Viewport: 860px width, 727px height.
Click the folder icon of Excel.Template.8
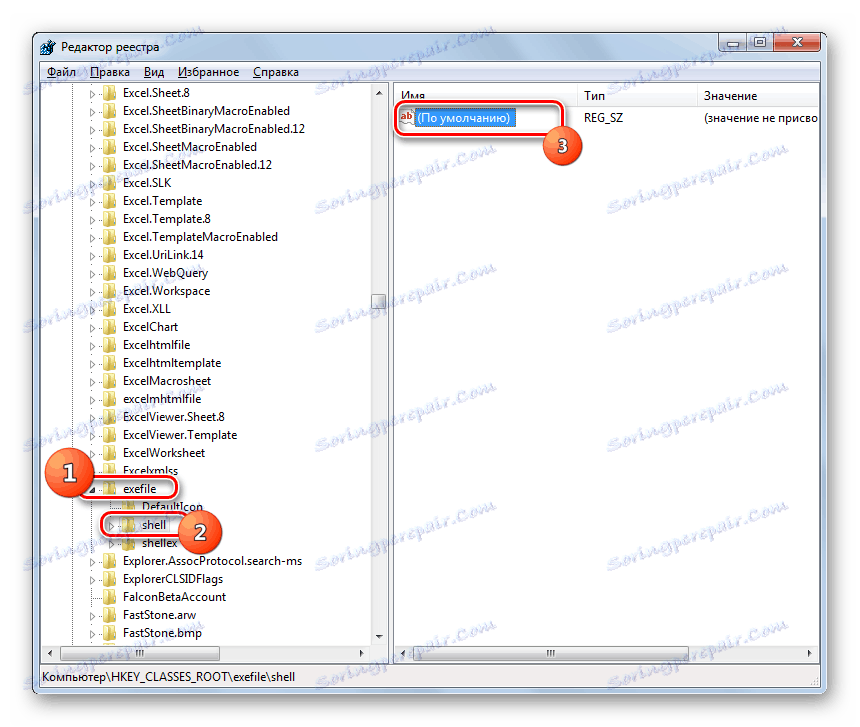point(110,219)
